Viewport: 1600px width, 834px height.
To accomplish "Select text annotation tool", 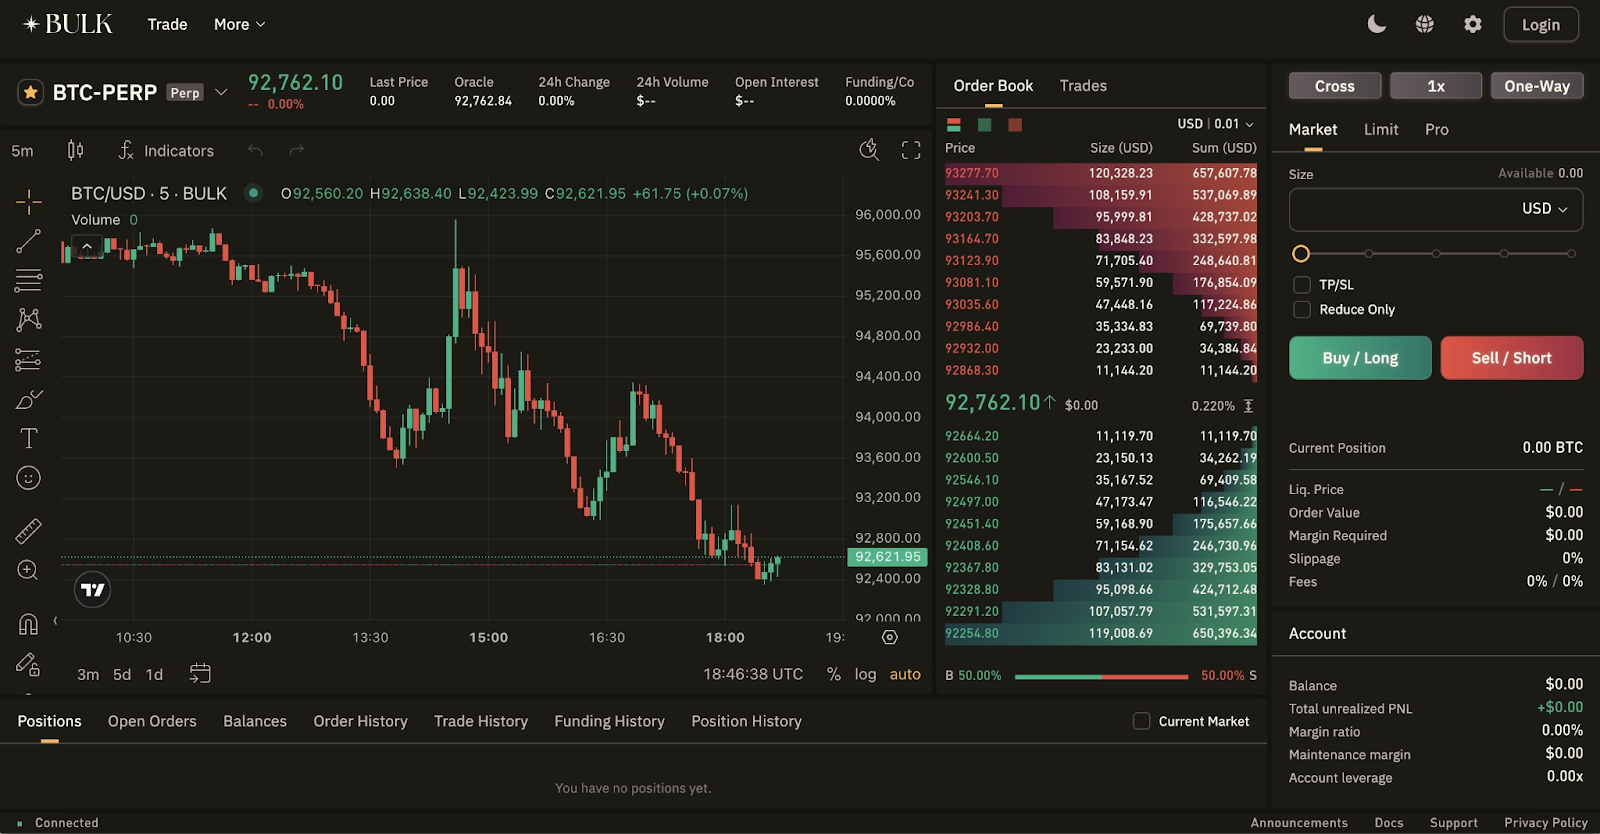I will pos(28,438).
